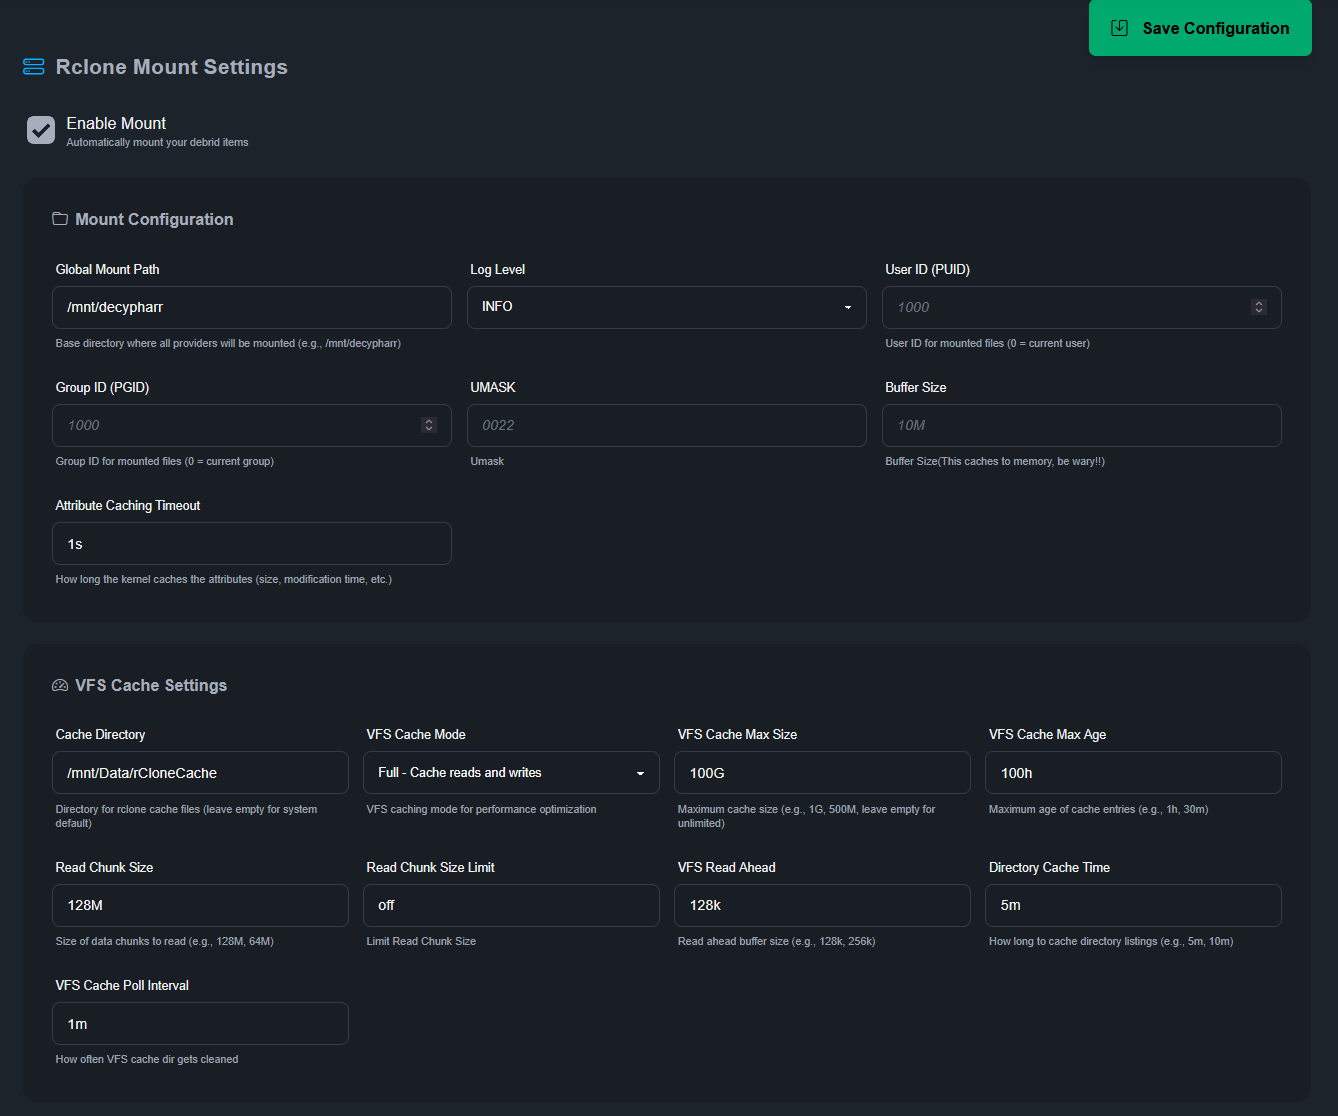Click the 'Base directory where all providers' hint
Viewport: 1338px width, 1116px height.
(x=228, y=343)
